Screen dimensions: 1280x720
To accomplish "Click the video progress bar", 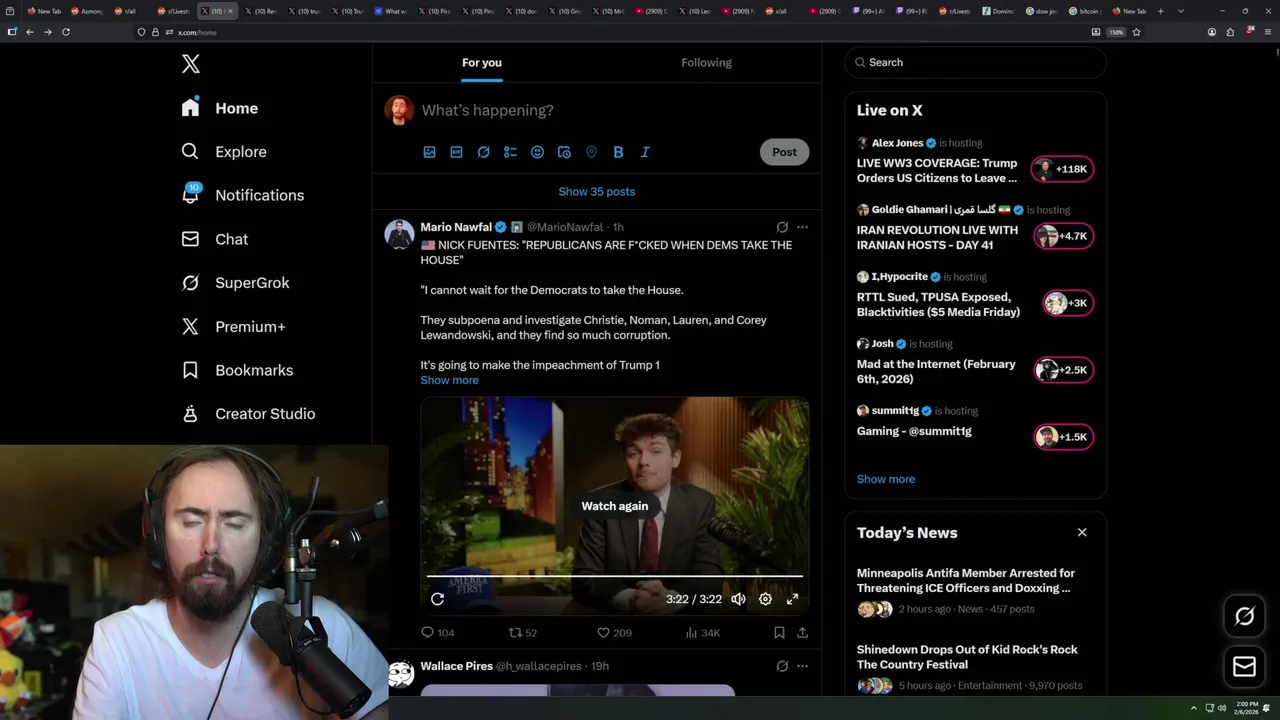I will (615, 576).
